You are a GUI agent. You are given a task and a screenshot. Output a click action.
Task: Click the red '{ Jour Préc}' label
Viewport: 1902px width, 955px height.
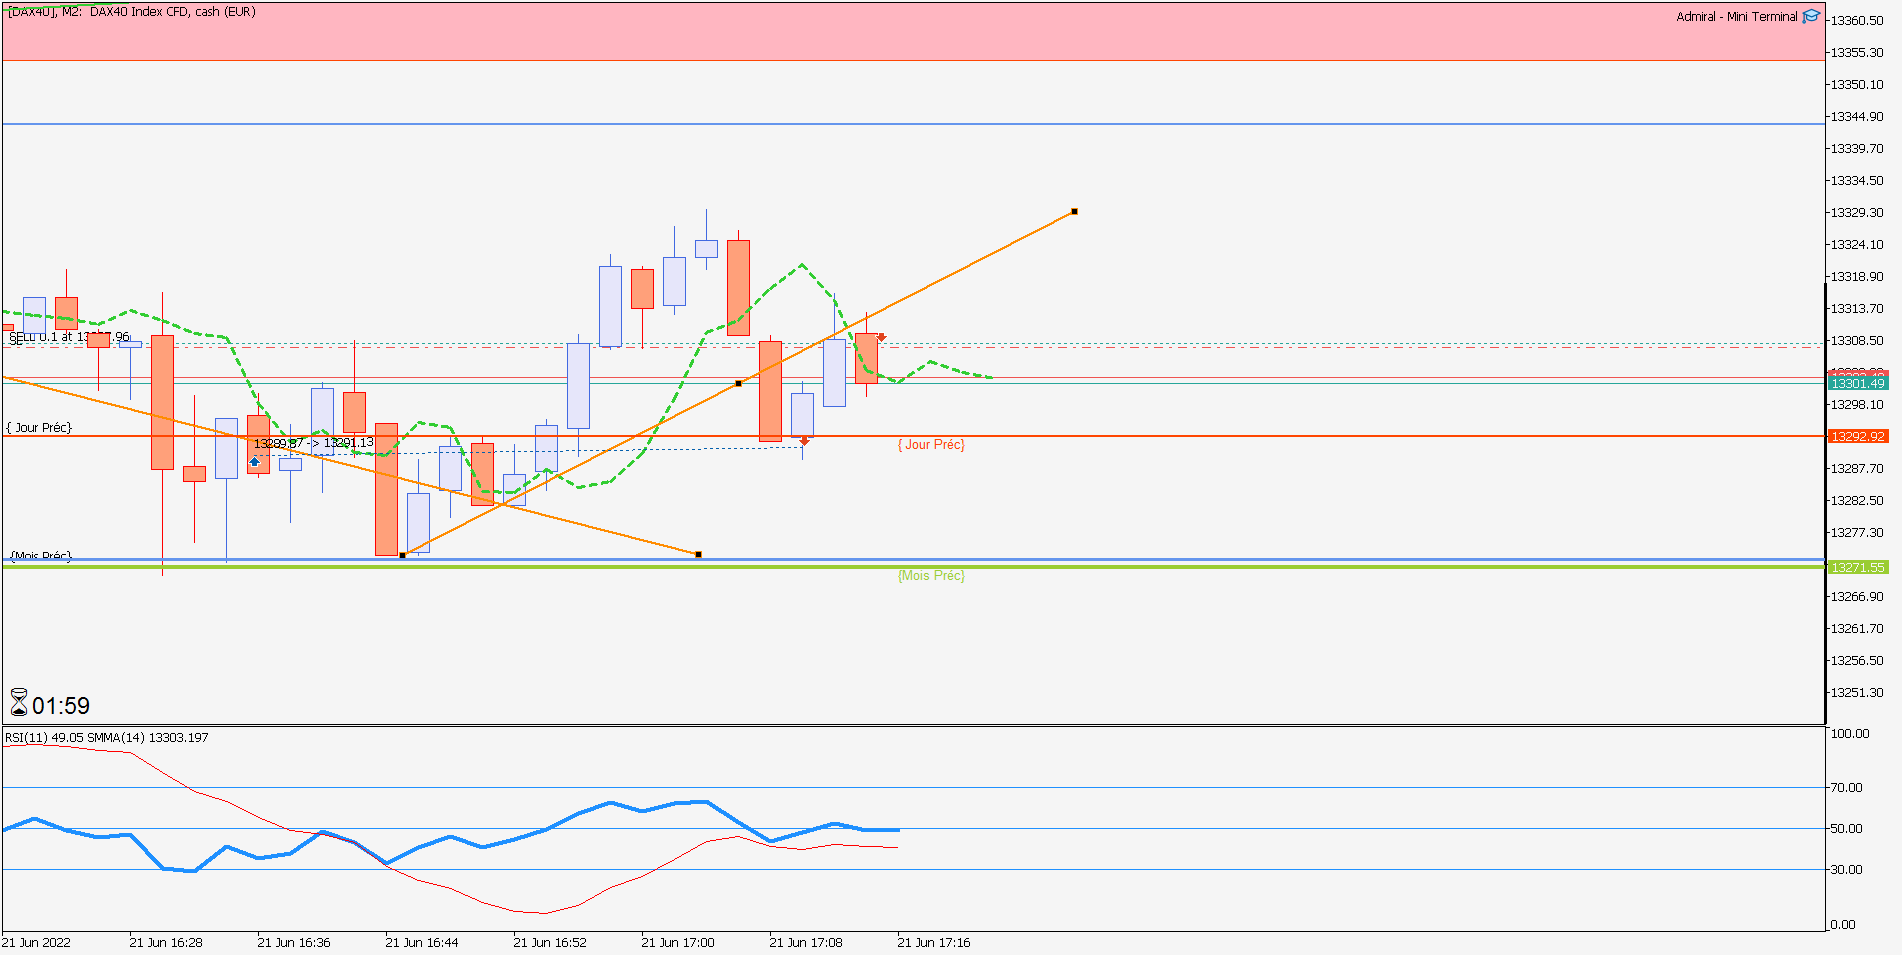(x=931, y=445)
